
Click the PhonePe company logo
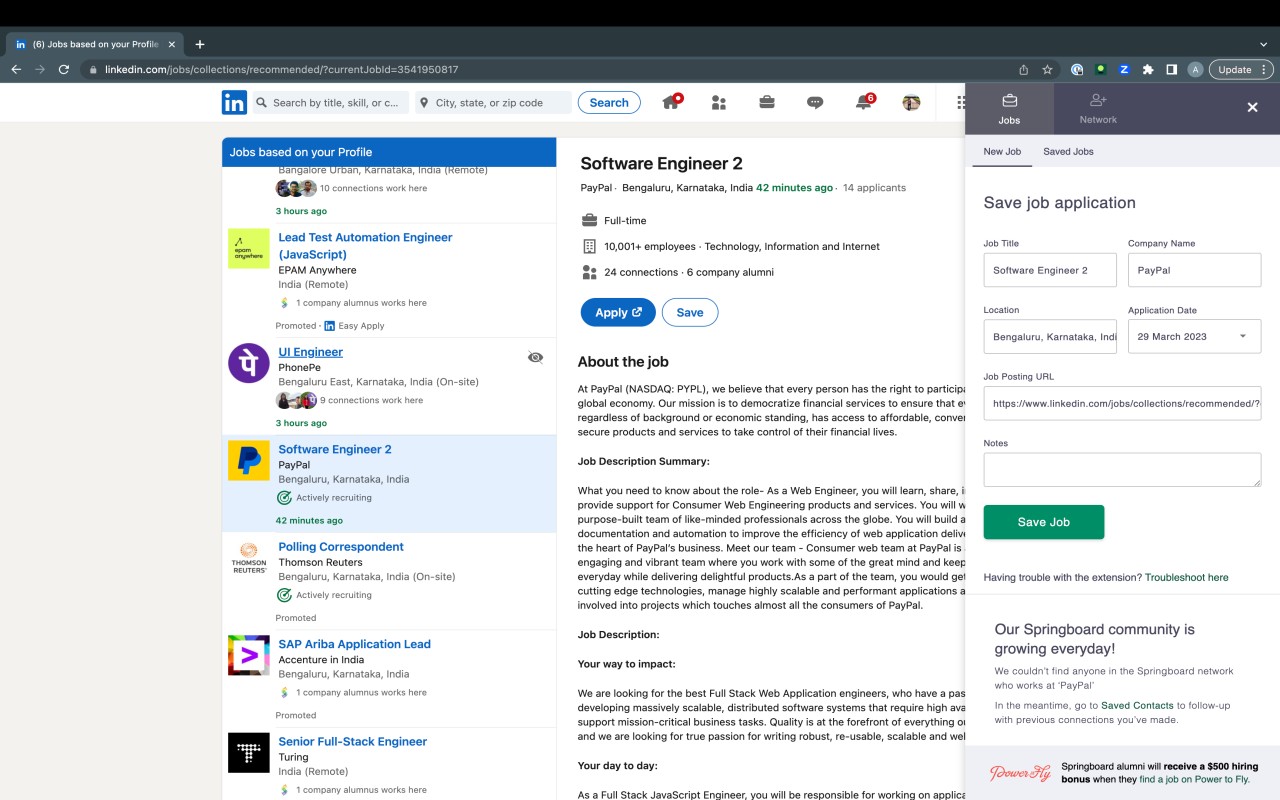click(x=249, y=363)
